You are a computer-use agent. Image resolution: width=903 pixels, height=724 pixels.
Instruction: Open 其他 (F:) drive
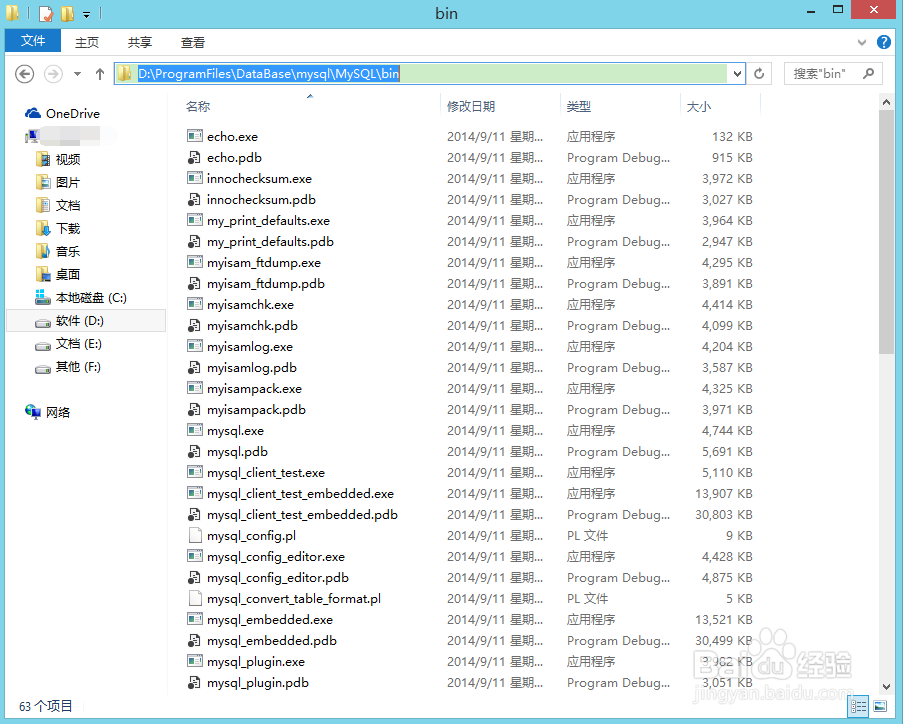[68, 367]
